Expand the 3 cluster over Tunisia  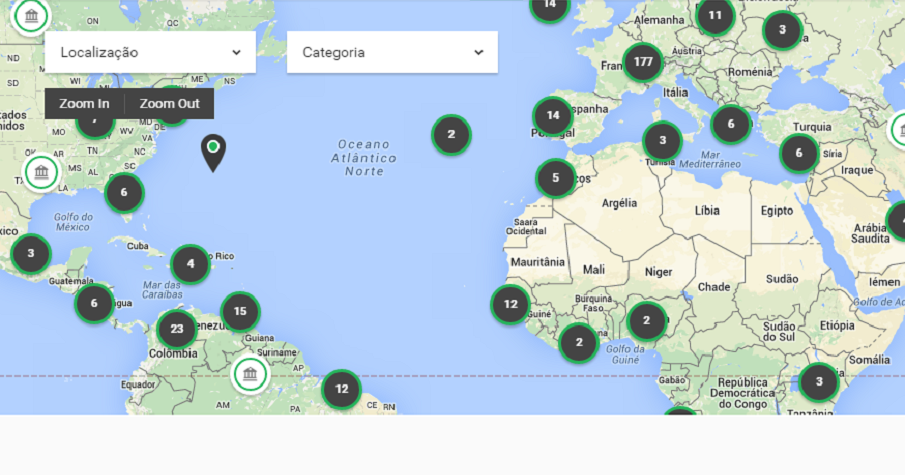(x=663, y=140)
